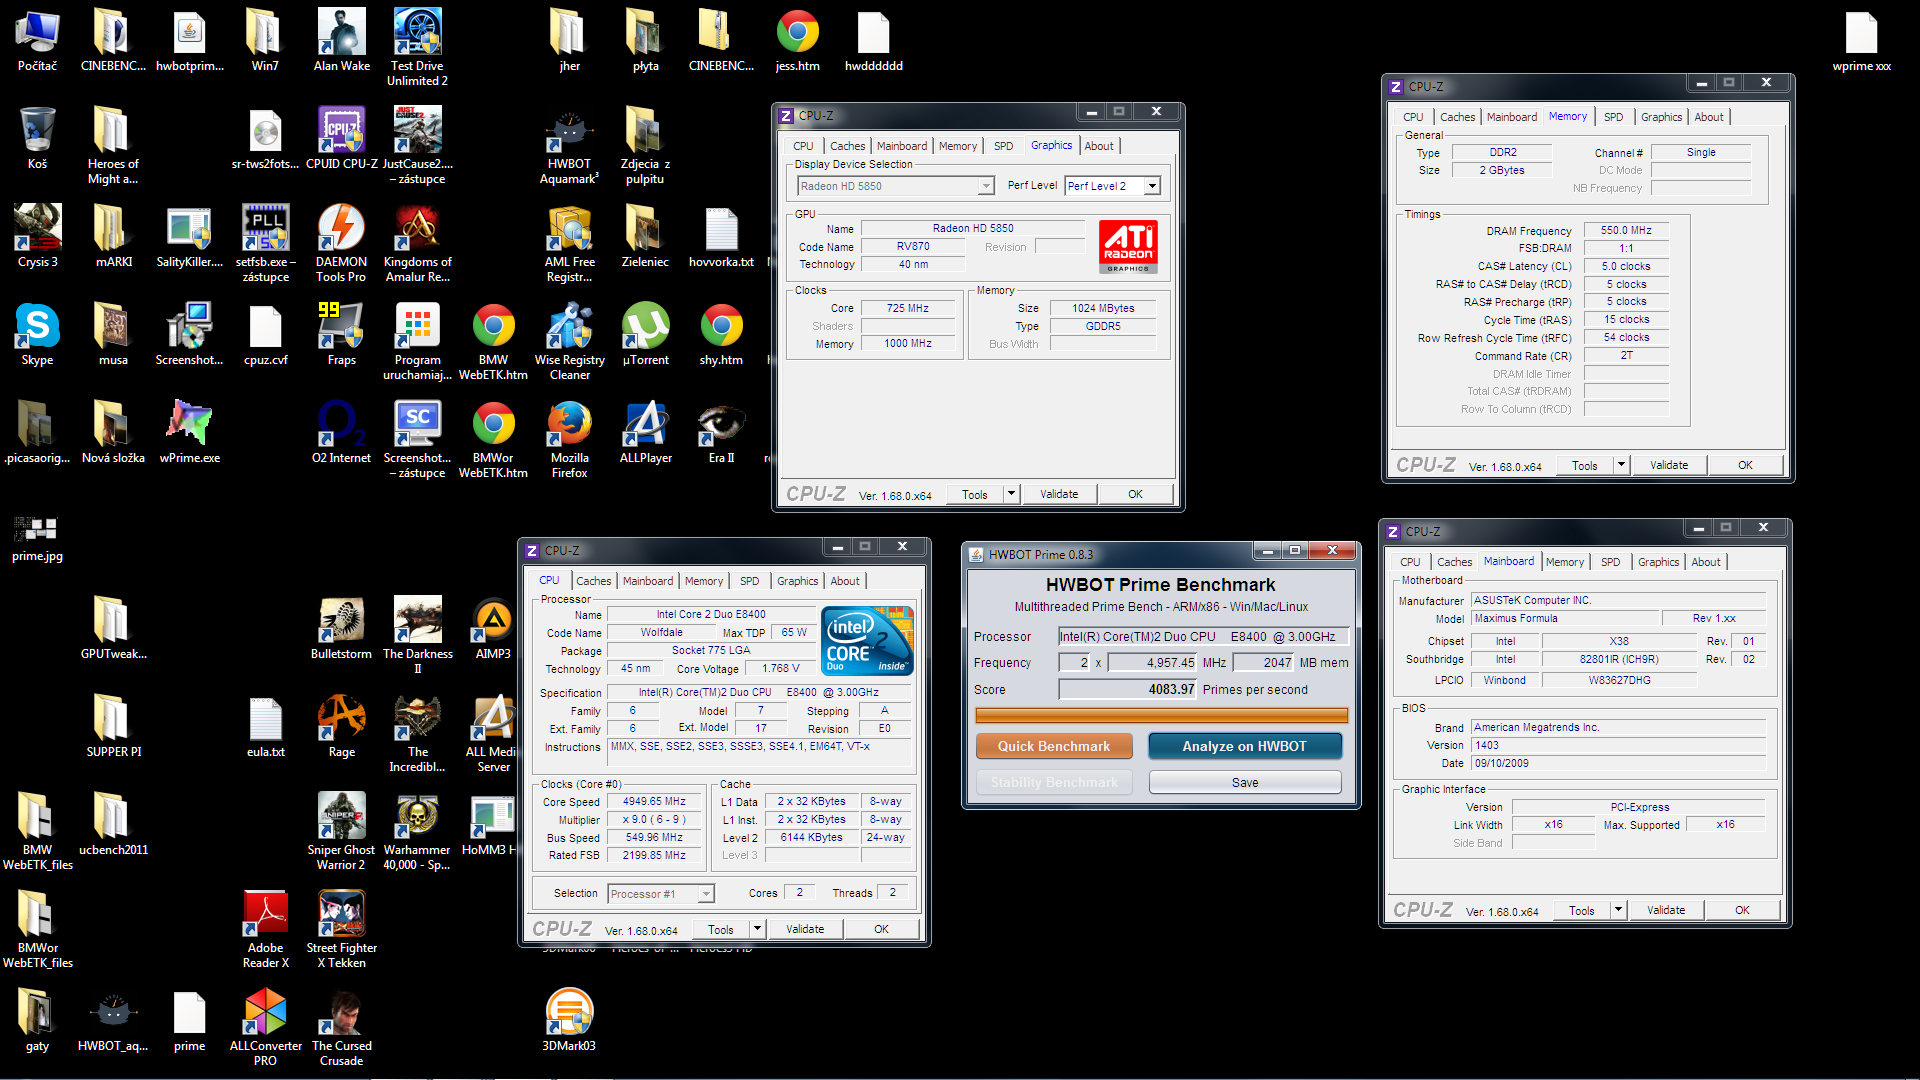1920x1080 pixels.
Task: Click OK in CPU tab CPU-Z window
Action: [881, 929]
